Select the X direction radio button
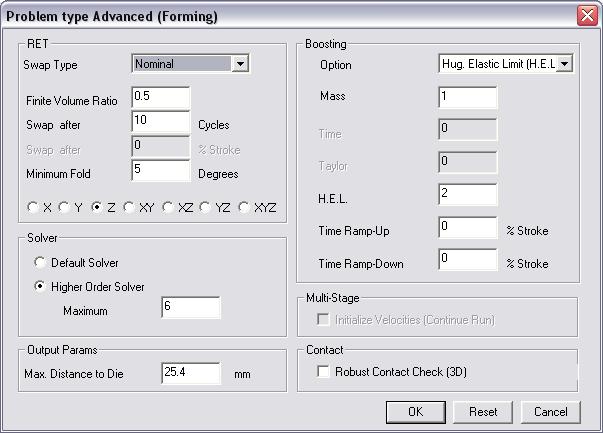 (33, 208)
